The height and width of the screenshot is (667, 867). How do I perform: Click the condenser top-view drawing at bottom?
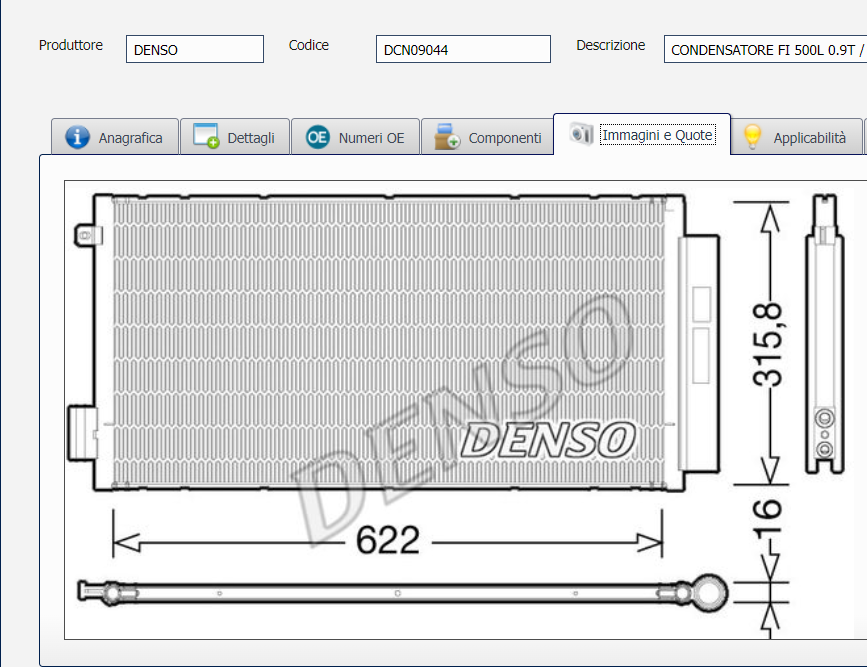point(403,592)
